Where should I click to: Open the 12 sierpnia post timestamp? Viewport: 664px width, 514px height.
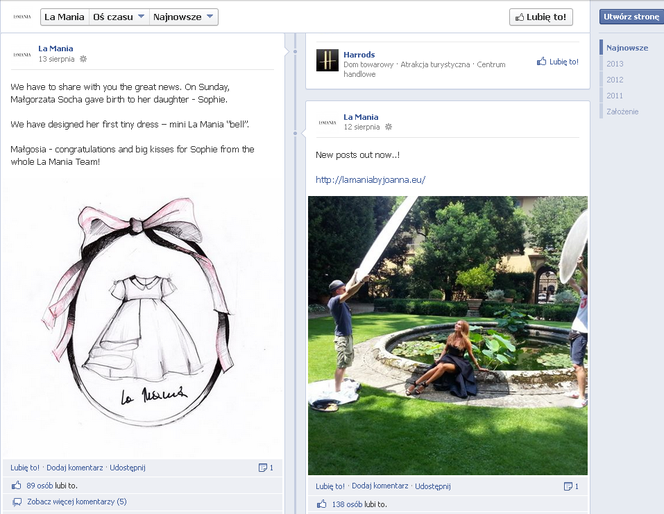click(x=362, y=127)
